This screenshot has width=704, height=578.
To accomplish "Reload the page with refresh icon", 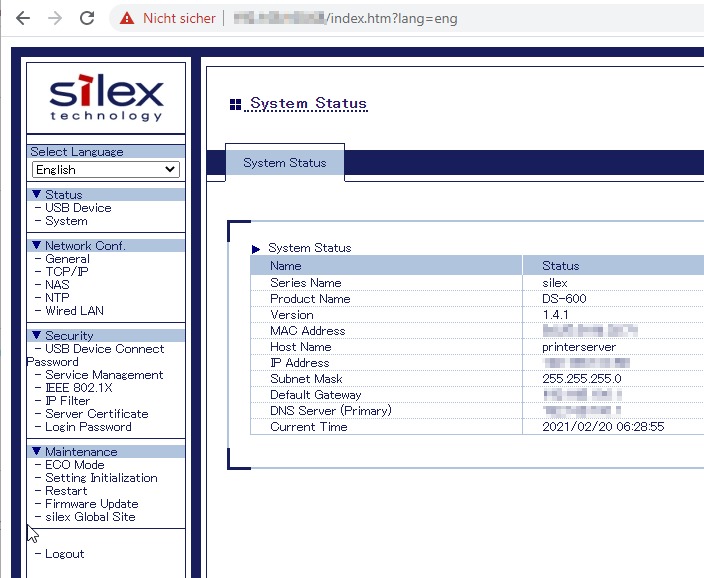I will [x=87, y=18].
